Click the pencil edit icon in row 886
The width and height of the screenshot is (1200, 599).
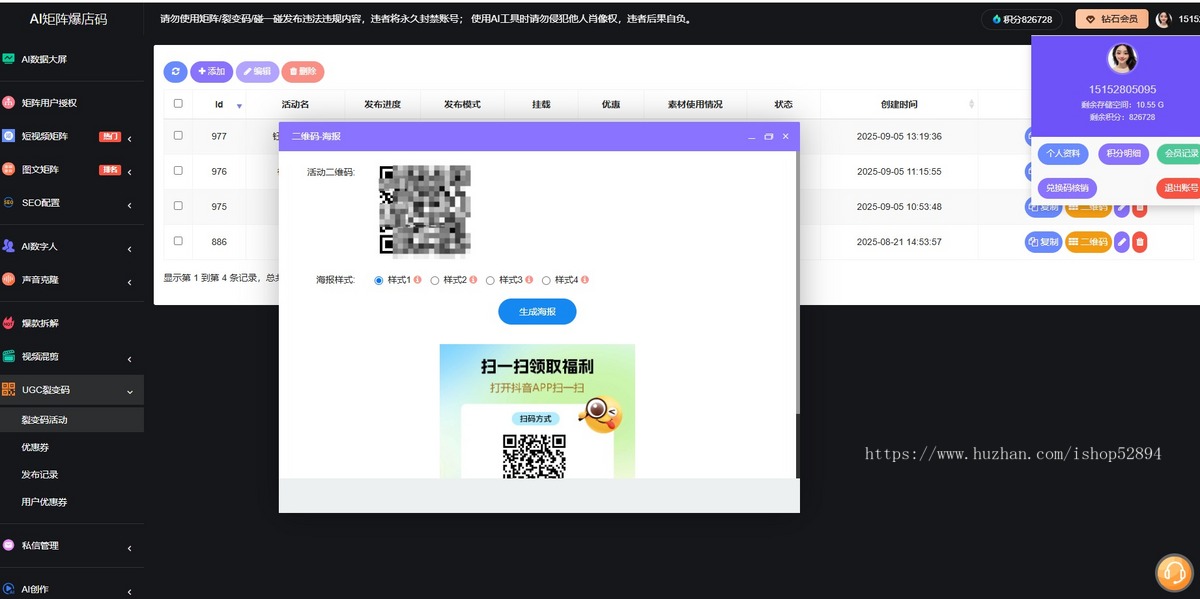1122,242
